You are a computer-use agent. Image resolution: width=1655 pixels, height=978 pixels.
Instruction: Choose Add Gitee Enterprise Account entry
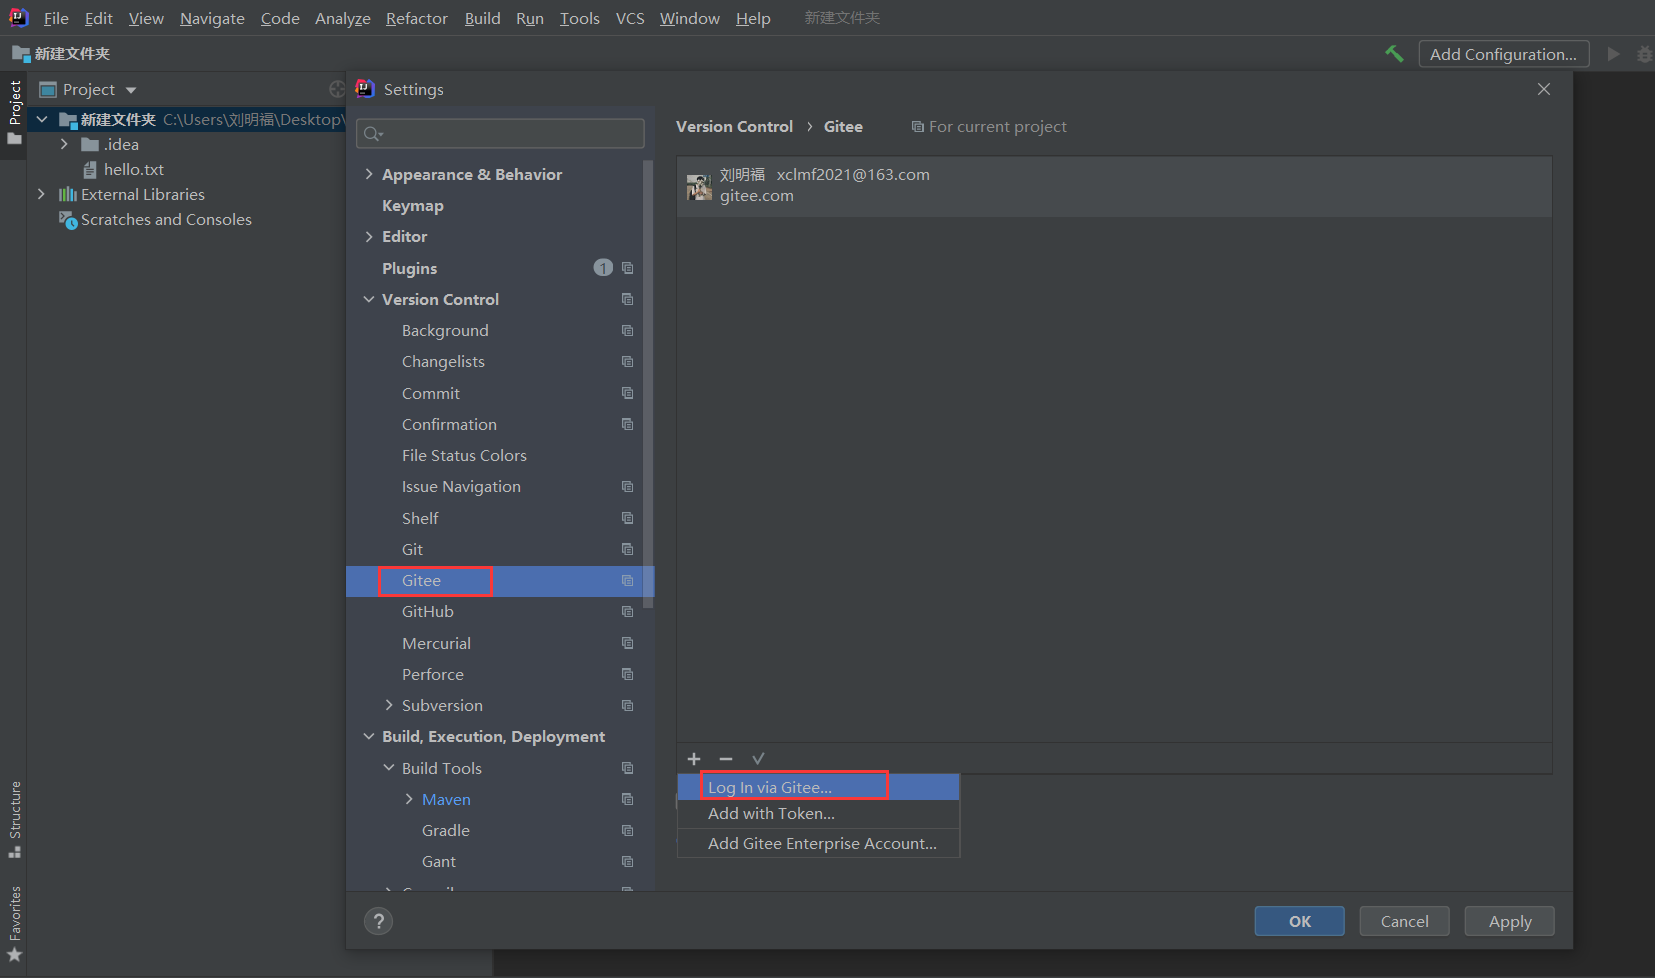coord(818,843)
